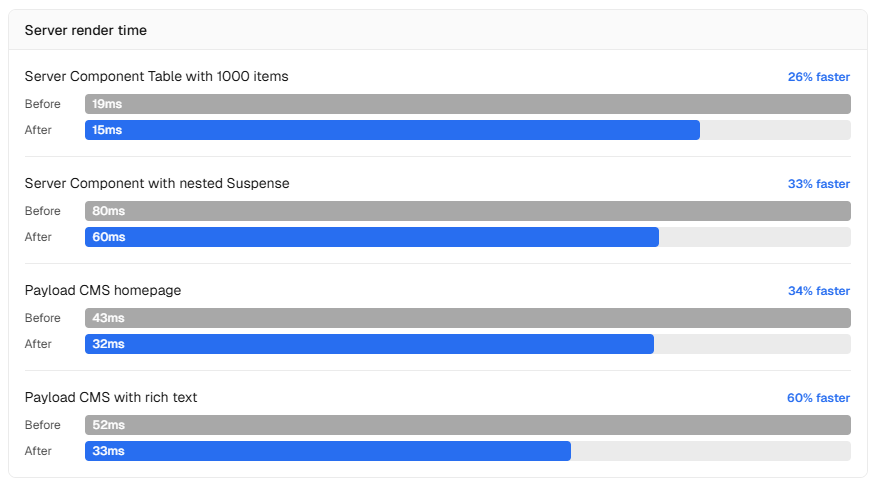Click the "60% faster" label

[818, 398]
